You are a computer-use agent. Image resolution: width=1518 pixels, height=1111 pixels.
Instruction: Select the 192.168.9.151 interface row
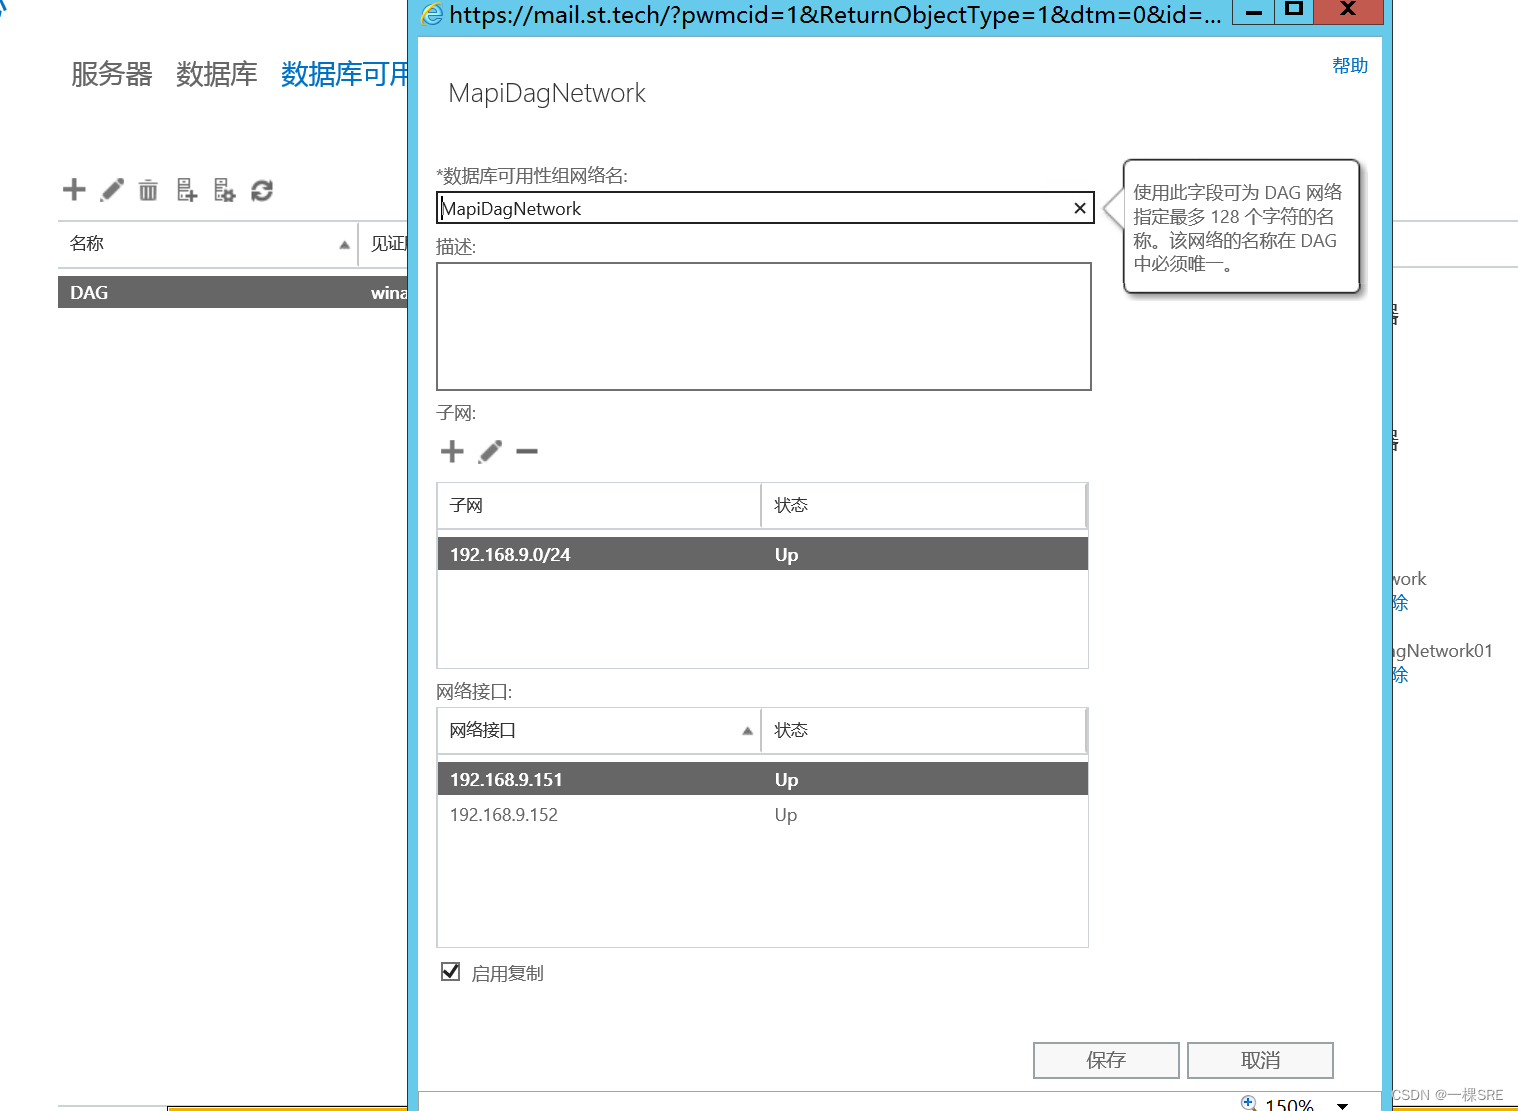[x=762, y=779]
